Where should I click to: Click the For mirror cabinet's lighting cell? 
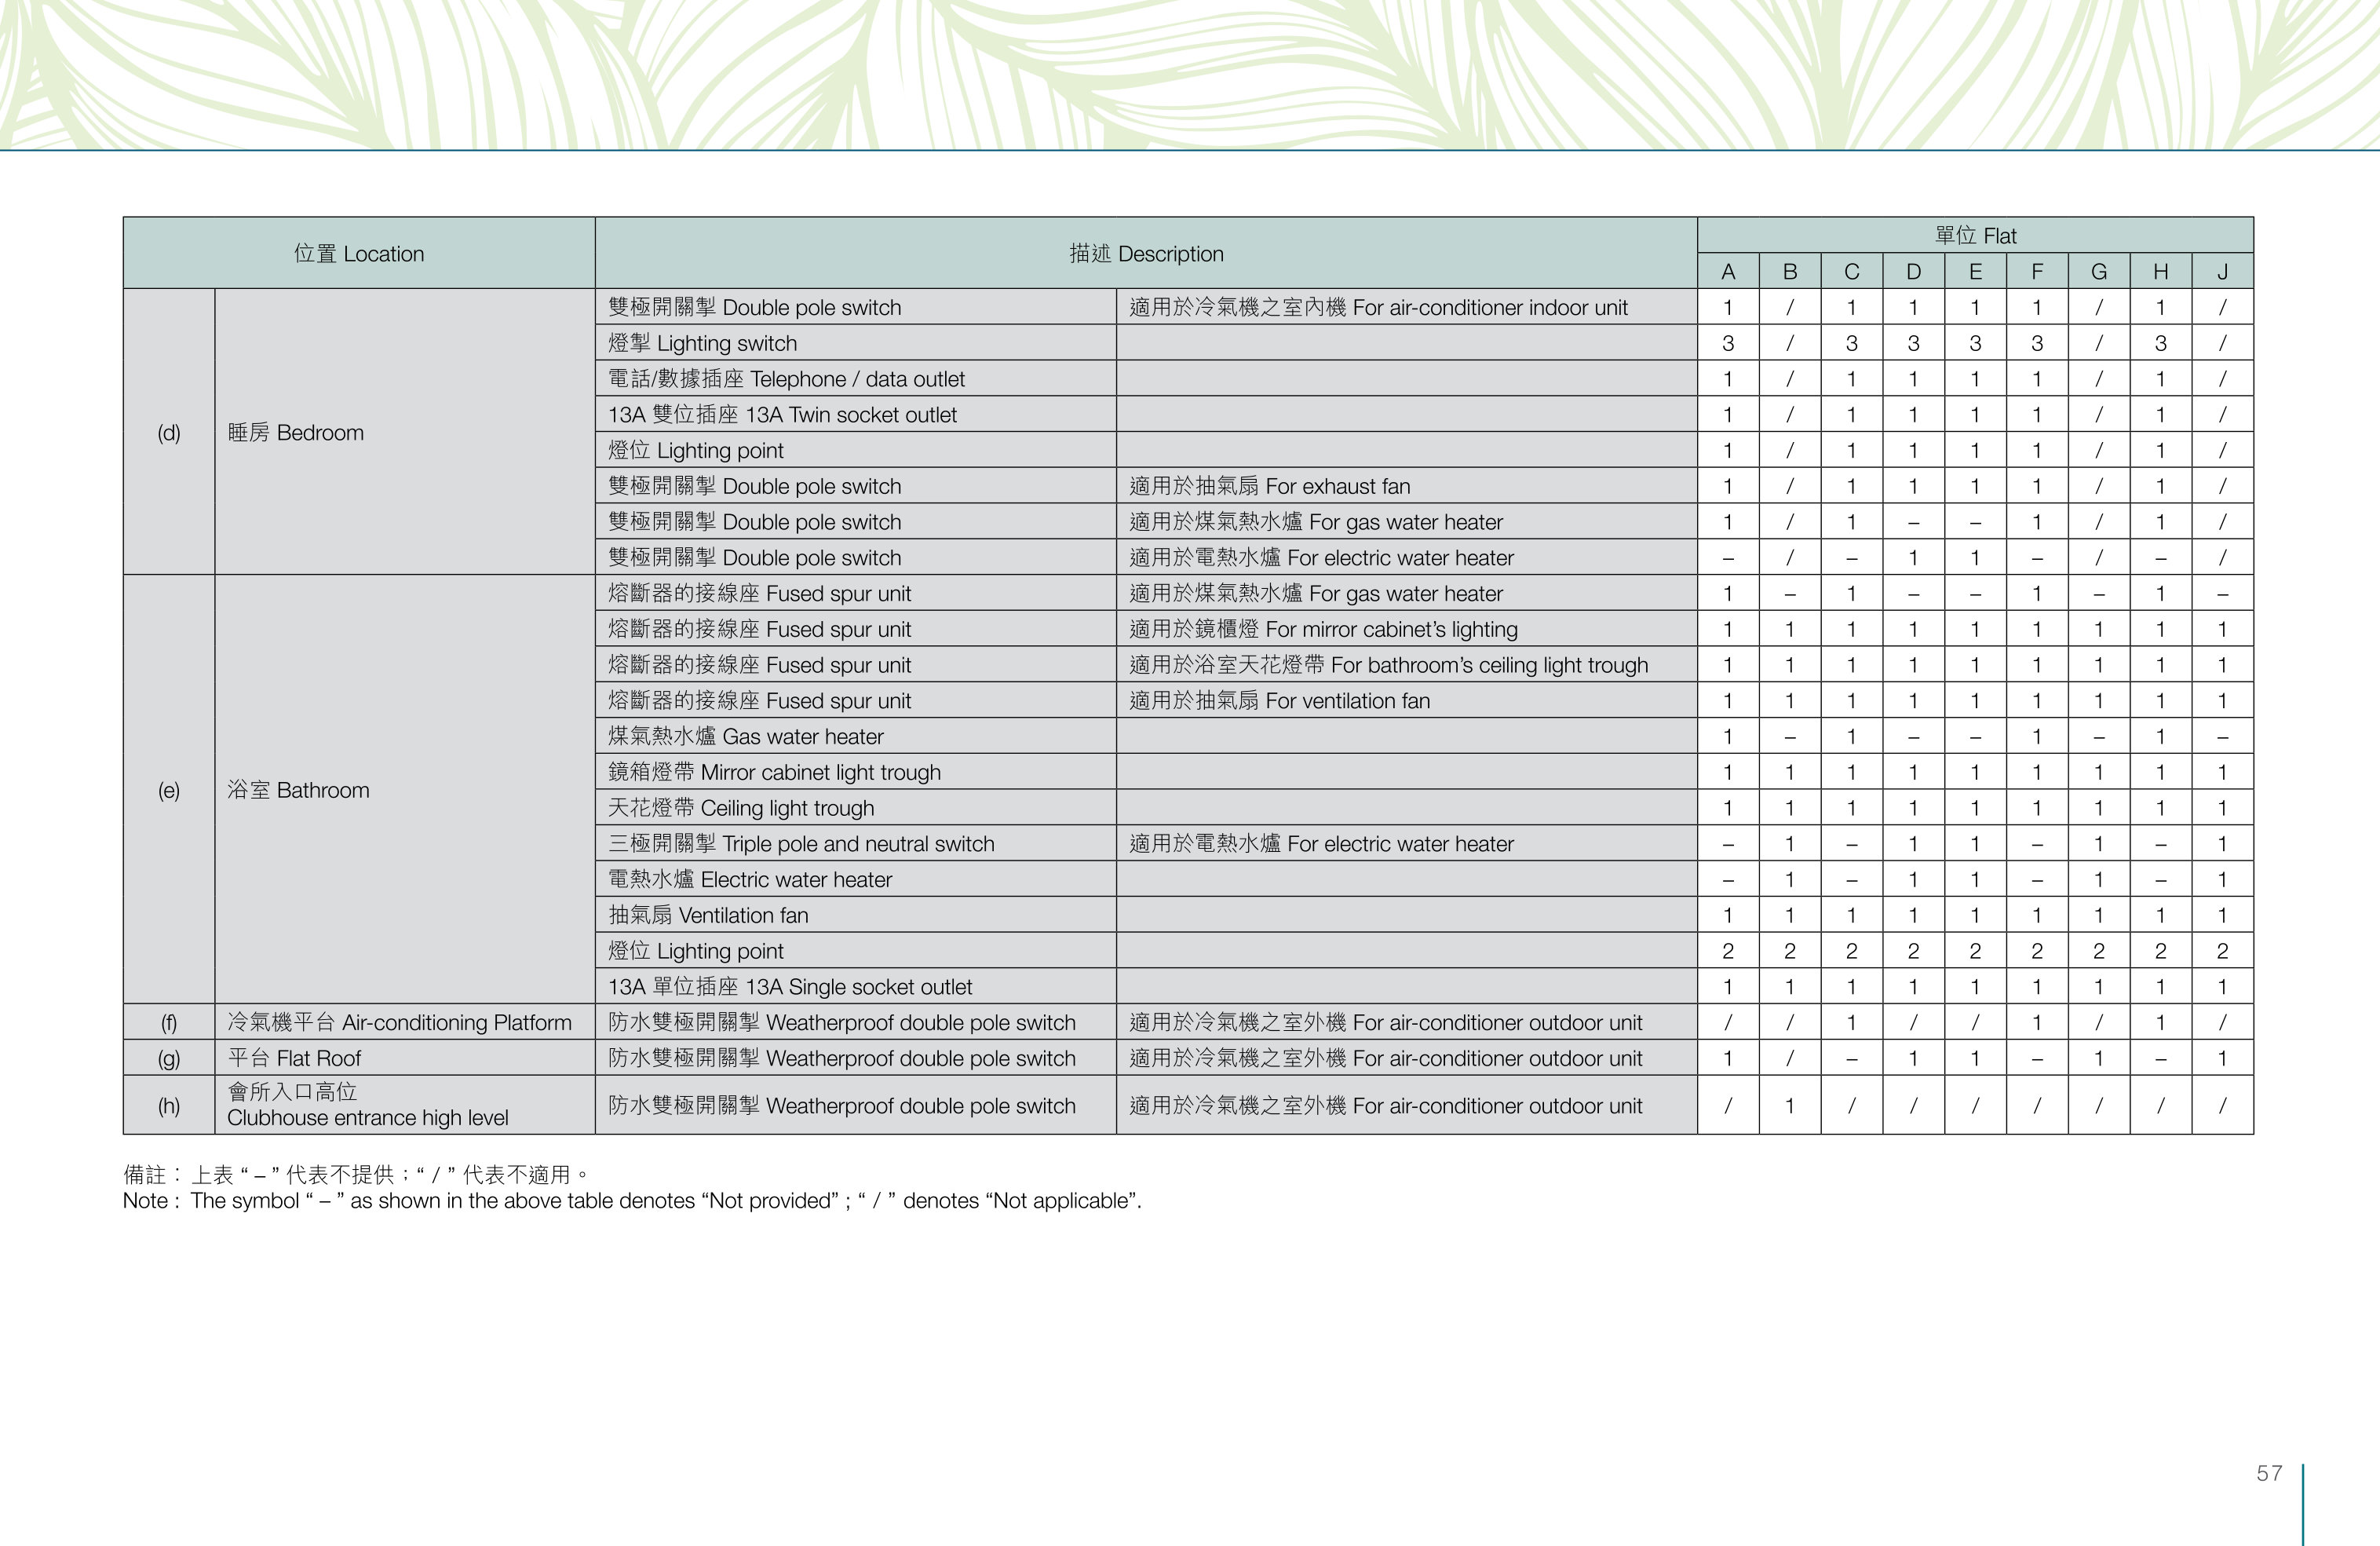click(1407, 629)
